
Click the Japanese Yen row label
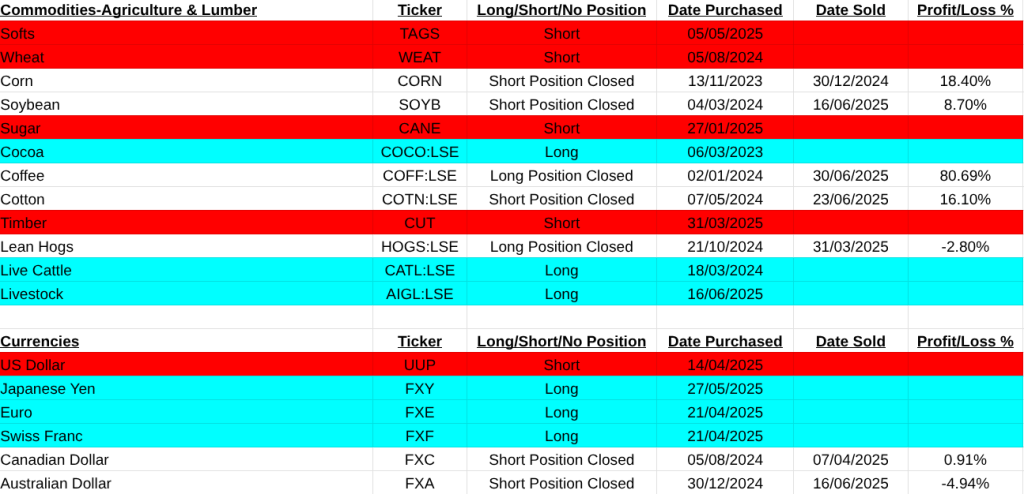point(48,389)
